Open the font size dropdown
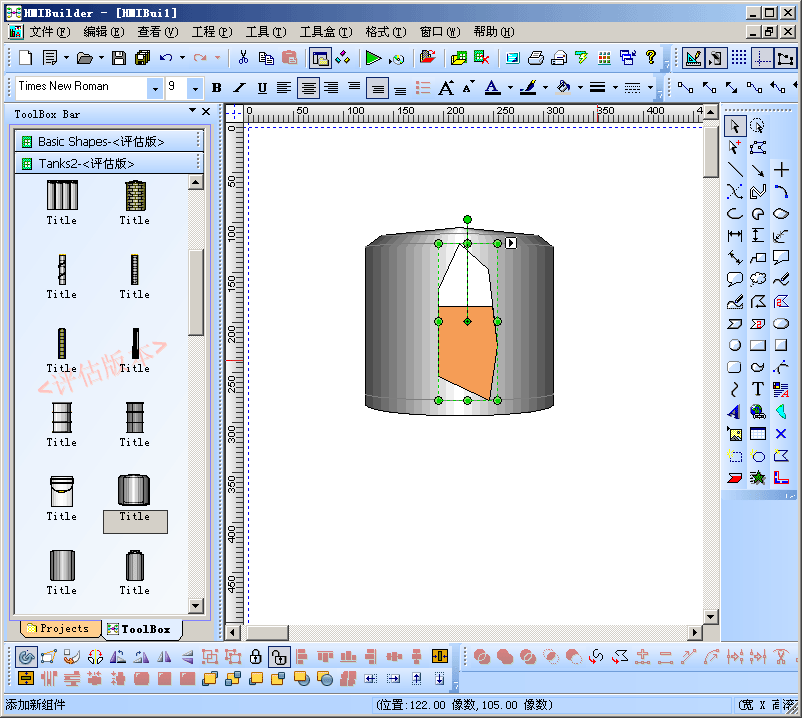The height and width of the screenshot is (718, 802). (x=195, y=88)
